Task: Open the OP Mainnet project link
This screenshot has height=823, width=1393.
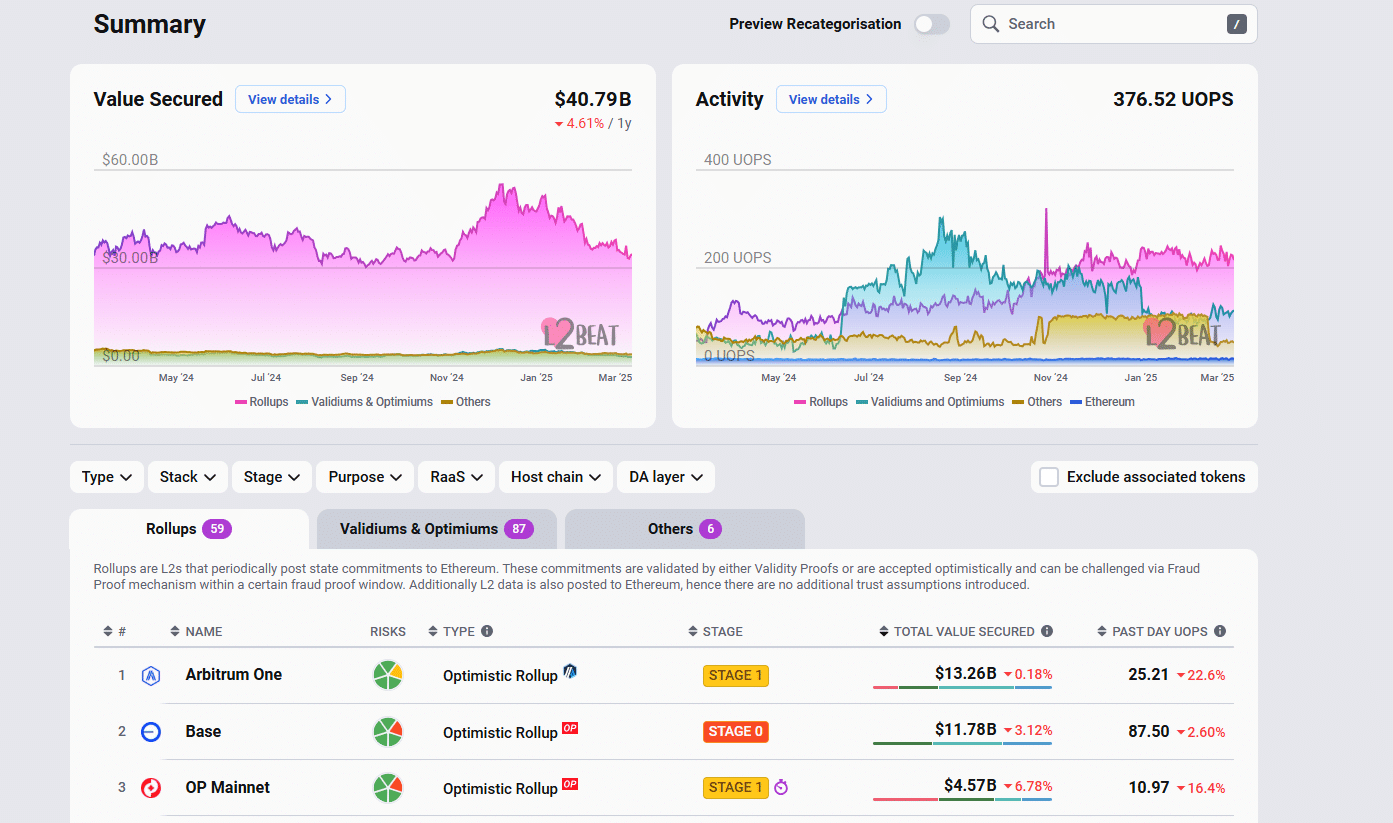Action: (x=228, y=788)
